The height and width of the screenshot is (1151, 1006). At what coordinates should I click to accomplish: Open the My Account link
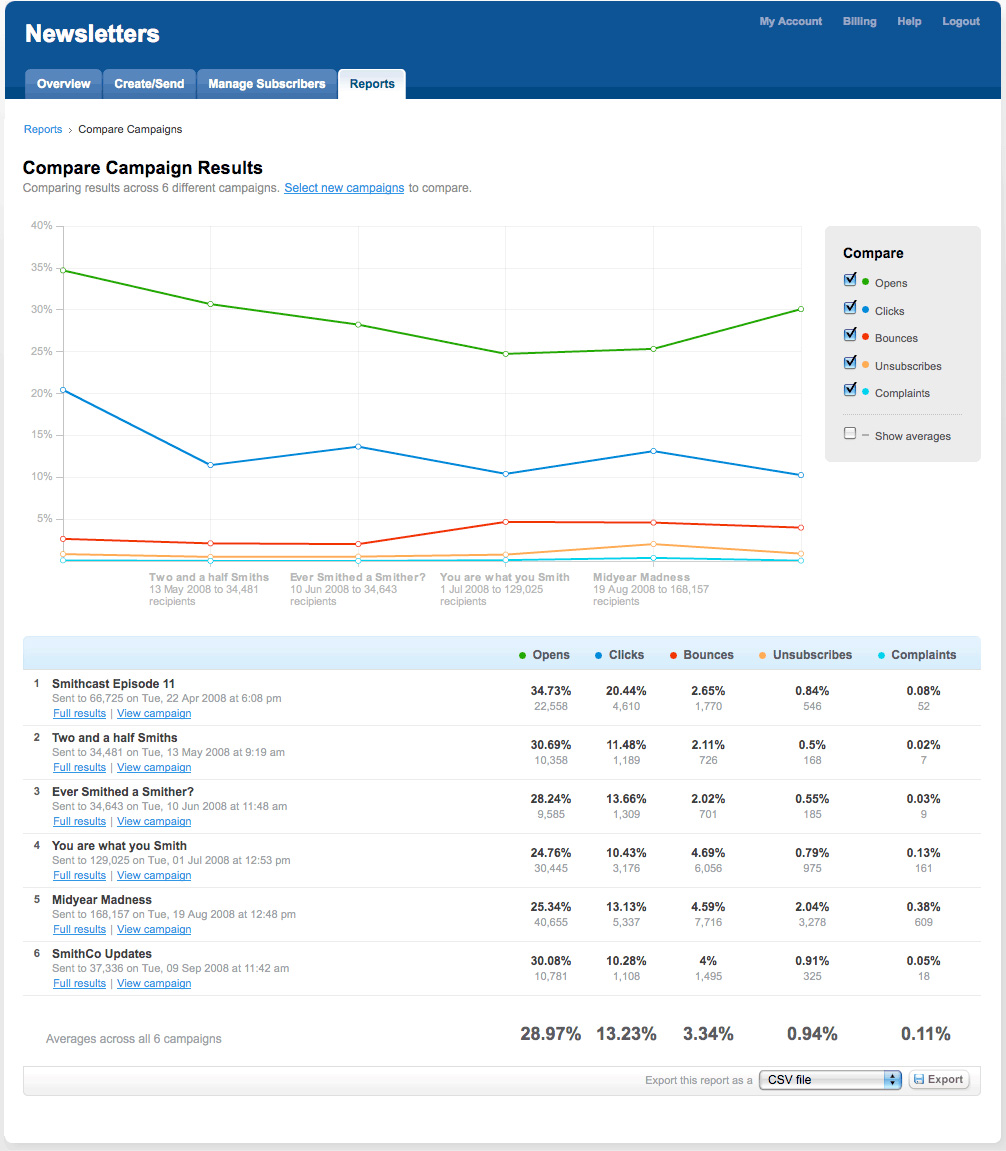(790, 22)
